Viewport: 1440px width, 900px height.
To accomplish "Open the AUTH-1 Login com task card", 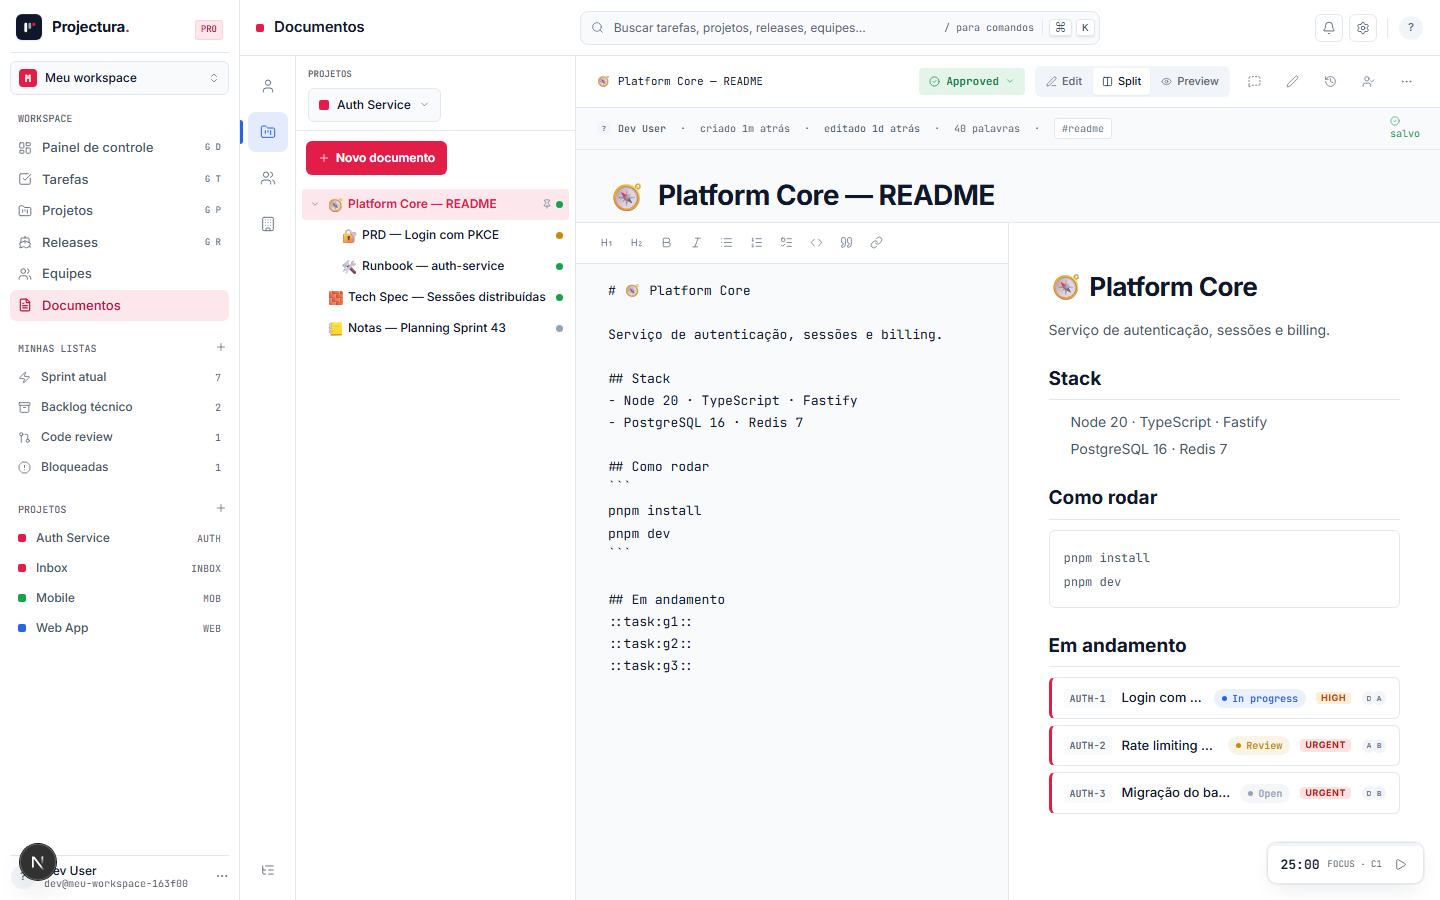I will click(1224, 698).
